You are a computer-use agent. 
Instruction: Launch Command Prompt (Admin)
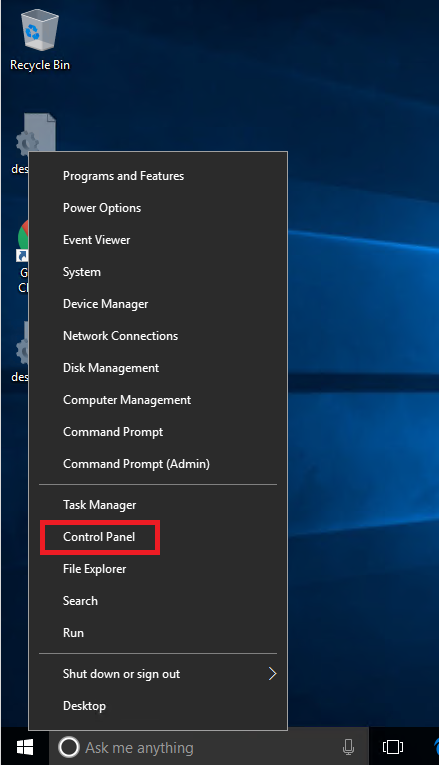(136, 464)
